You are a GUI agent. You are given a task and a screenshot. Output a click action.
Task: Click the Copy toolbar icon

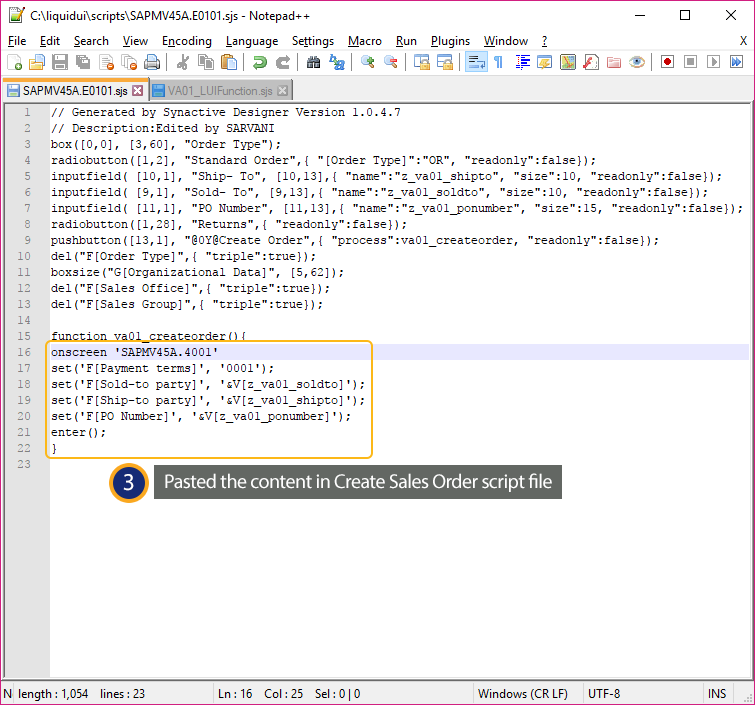pos(206,62)
